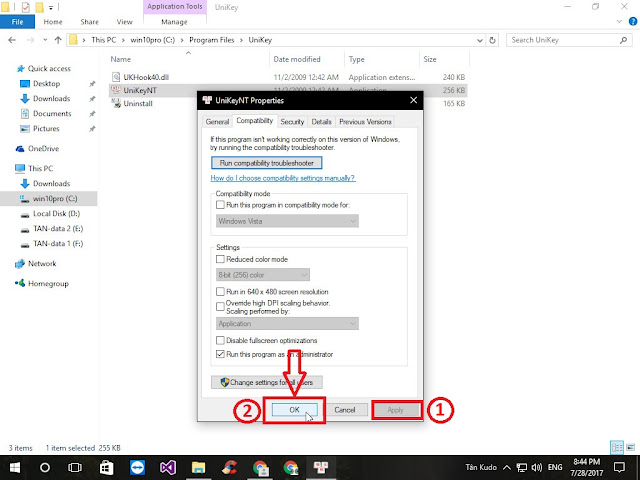Close the UniKeyNT Properties dialog

click(413, 100)
